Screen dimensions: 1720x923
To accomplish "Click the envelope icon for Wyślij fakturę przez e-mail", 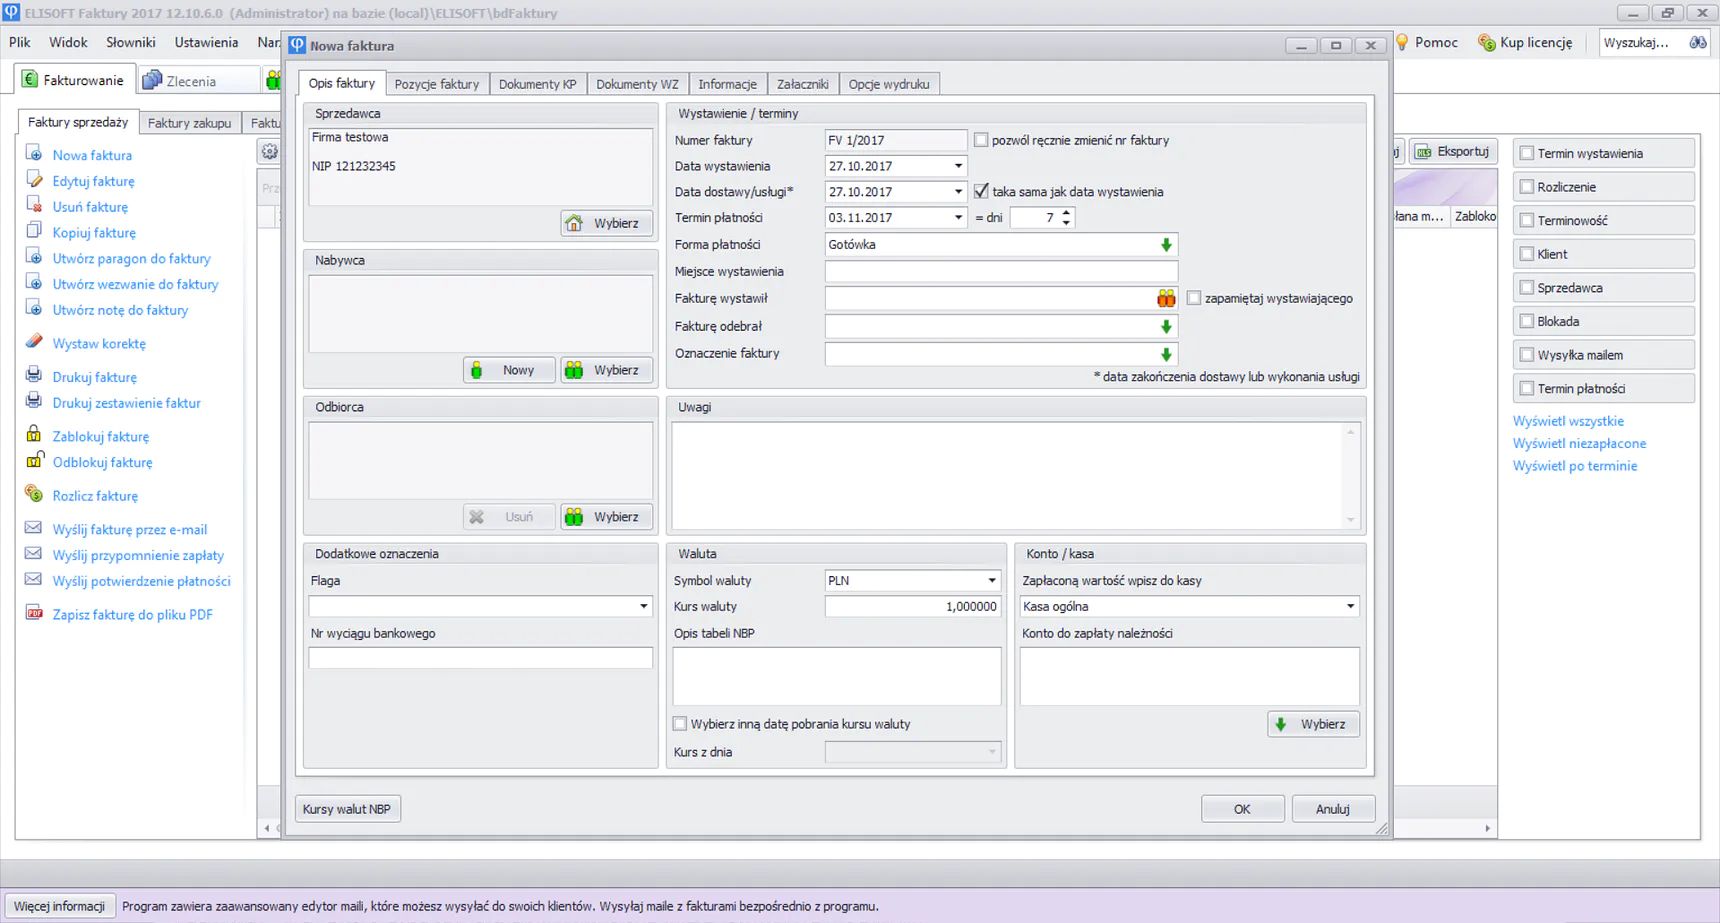I will click(x=34, y=528).
